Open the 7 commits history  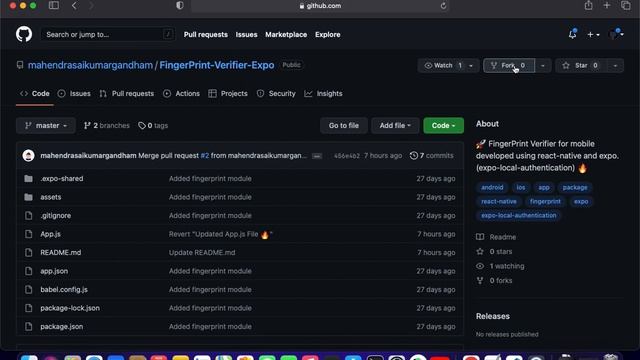(x=431, y=156)
